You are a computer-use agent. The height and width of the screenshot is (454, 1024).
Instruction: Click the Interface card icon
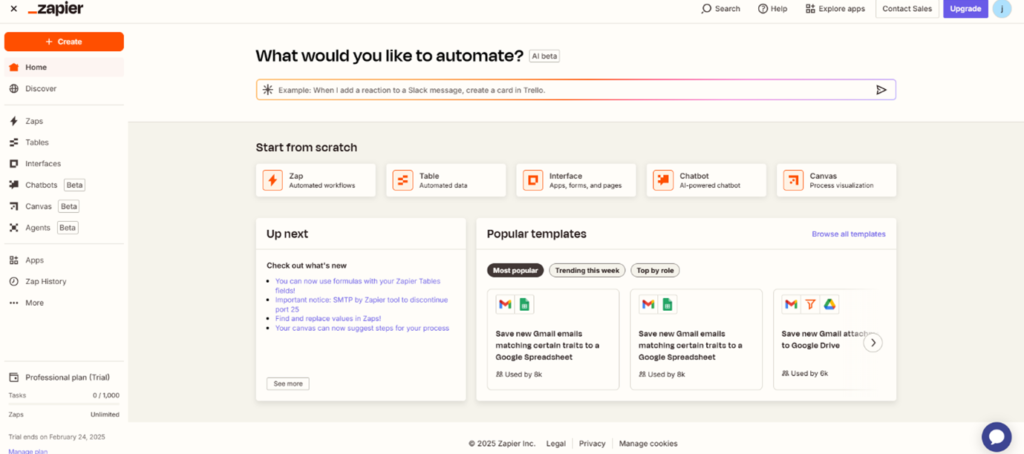(x=532, y=180)
